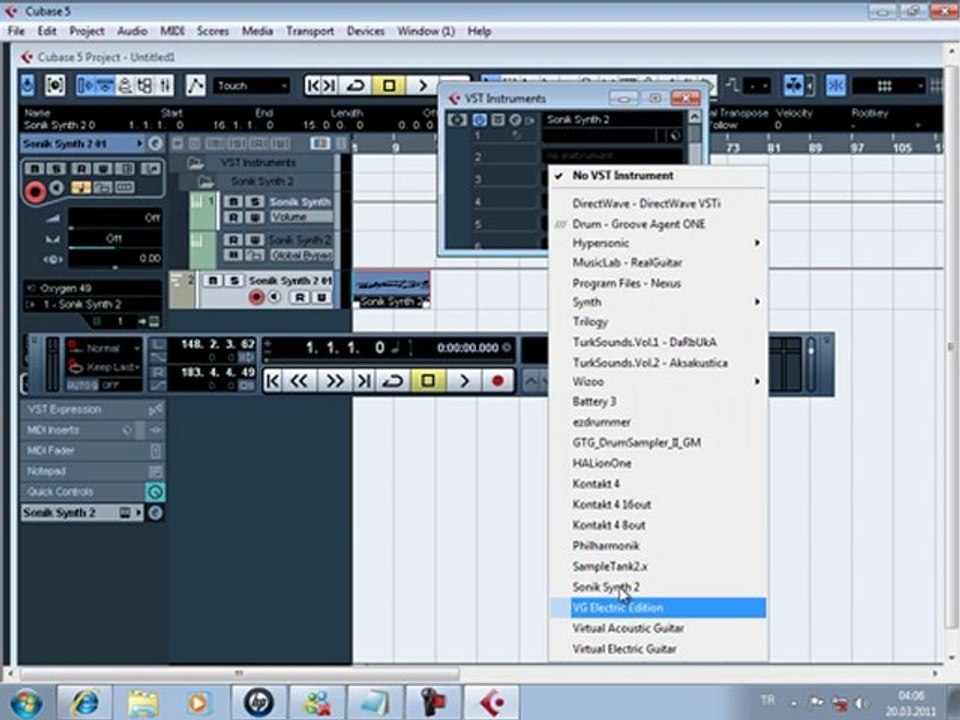Click Rewind in the transport panel

coord(299,381)
